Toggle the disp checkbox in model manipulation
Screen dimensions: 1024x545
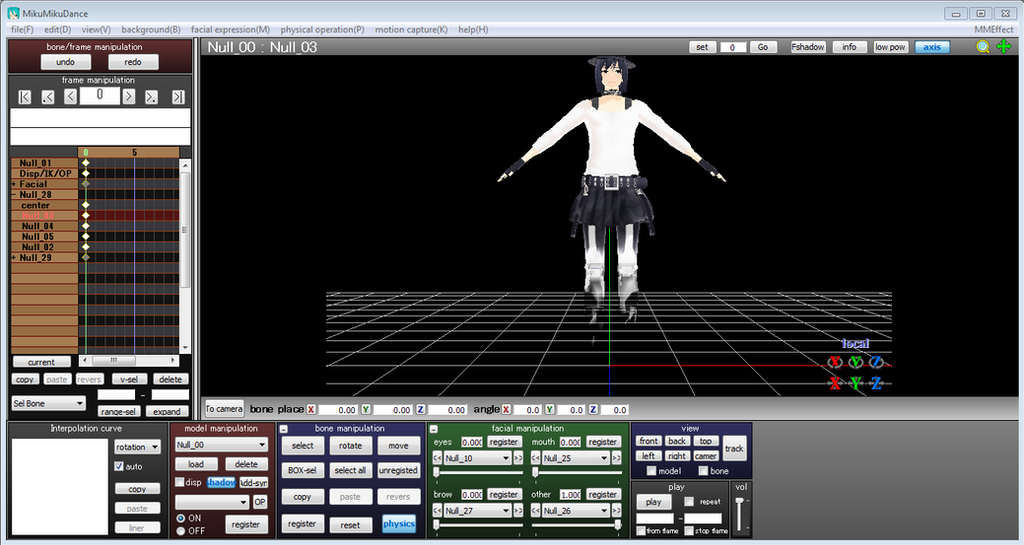click(180, 482)
